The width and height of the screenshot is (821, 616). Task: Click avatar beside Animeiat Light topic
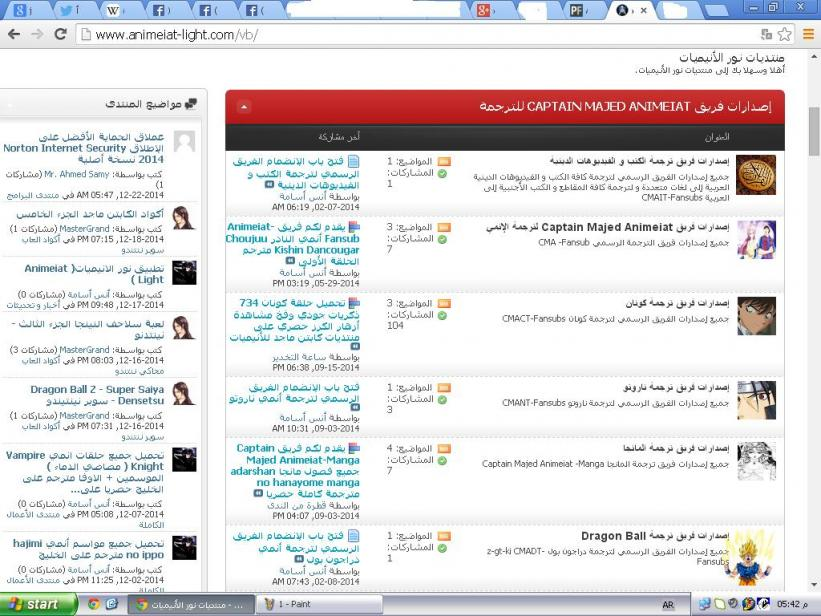(184, 272)
